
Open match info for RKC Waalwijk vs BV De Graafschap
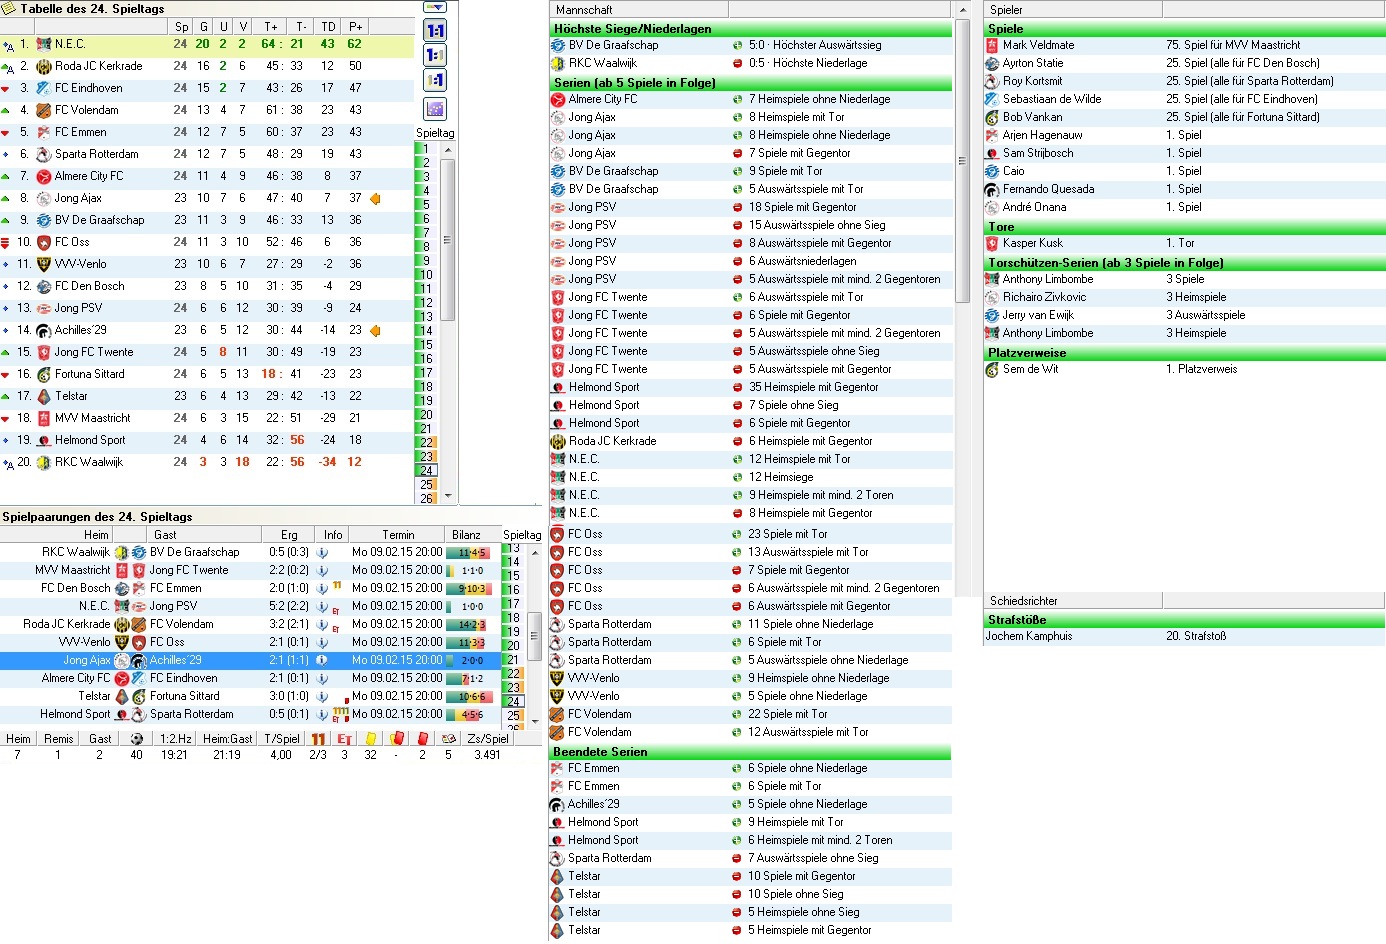(x=322, y=552)
